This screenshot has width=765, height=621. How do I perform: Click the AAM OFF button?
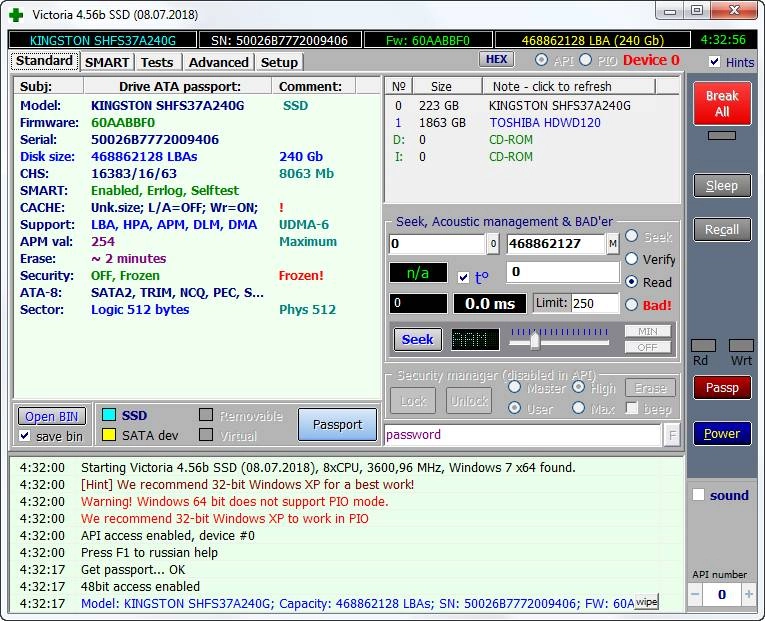(x=647, y=347)
